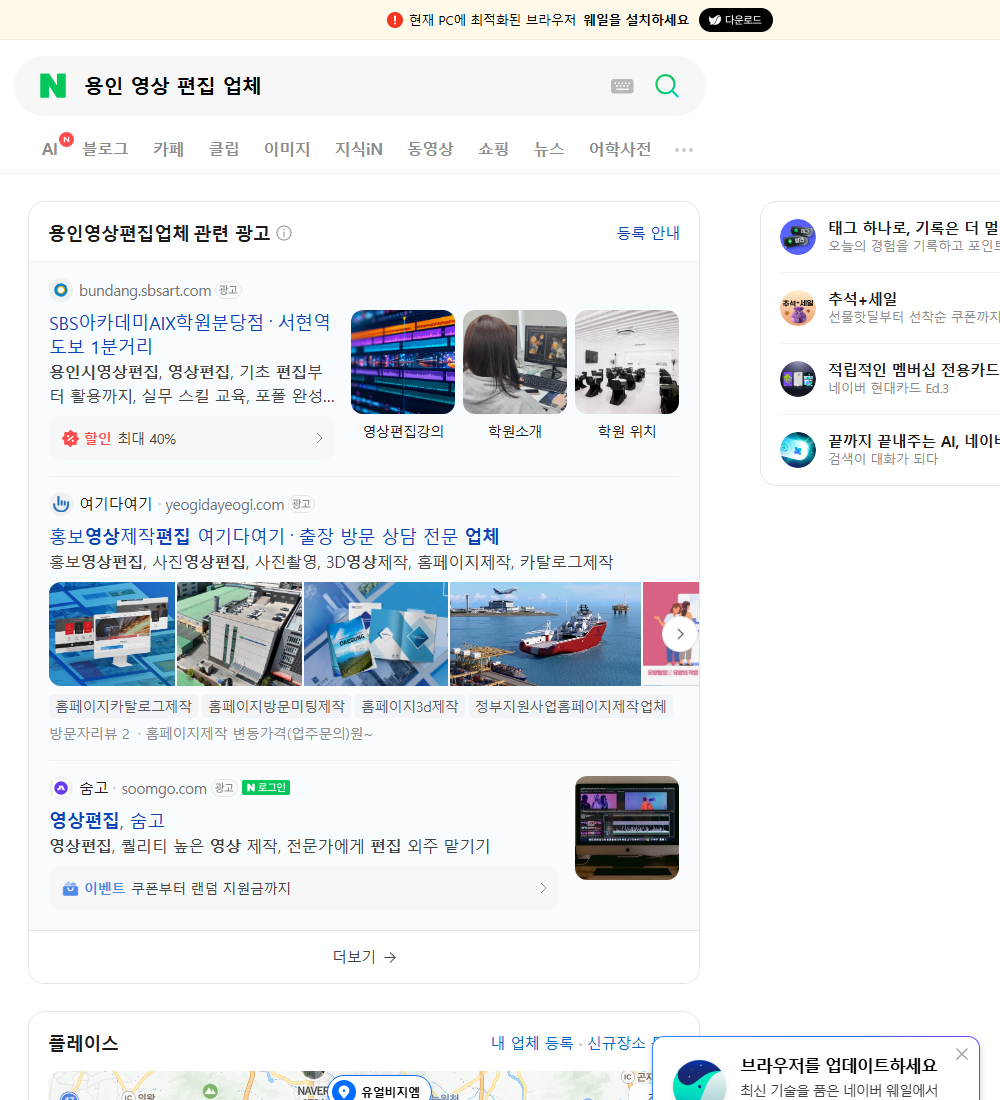Click the 유얼비지엠 map pin marker
Screen dimensions: 1000x1100
[x=344, y=1091]
